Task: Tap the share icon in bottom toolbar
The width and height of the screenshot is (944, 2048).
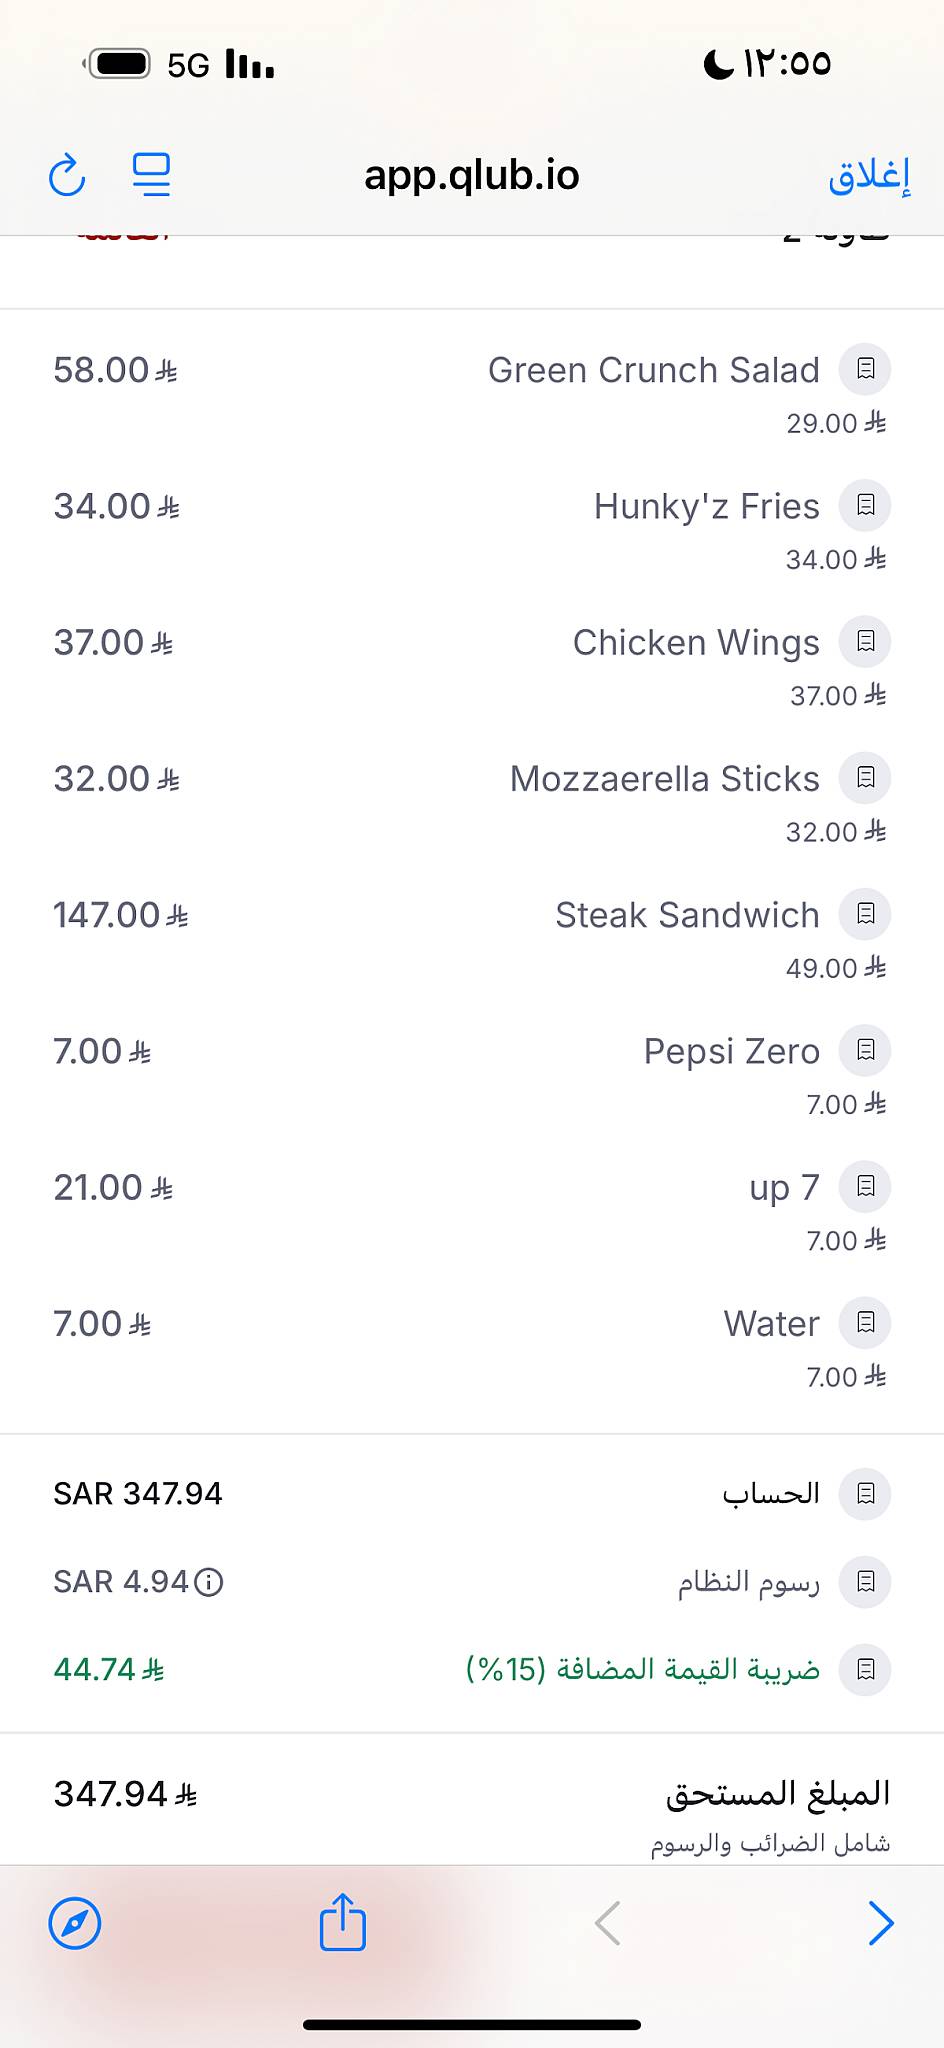Action: [343, 1921]
